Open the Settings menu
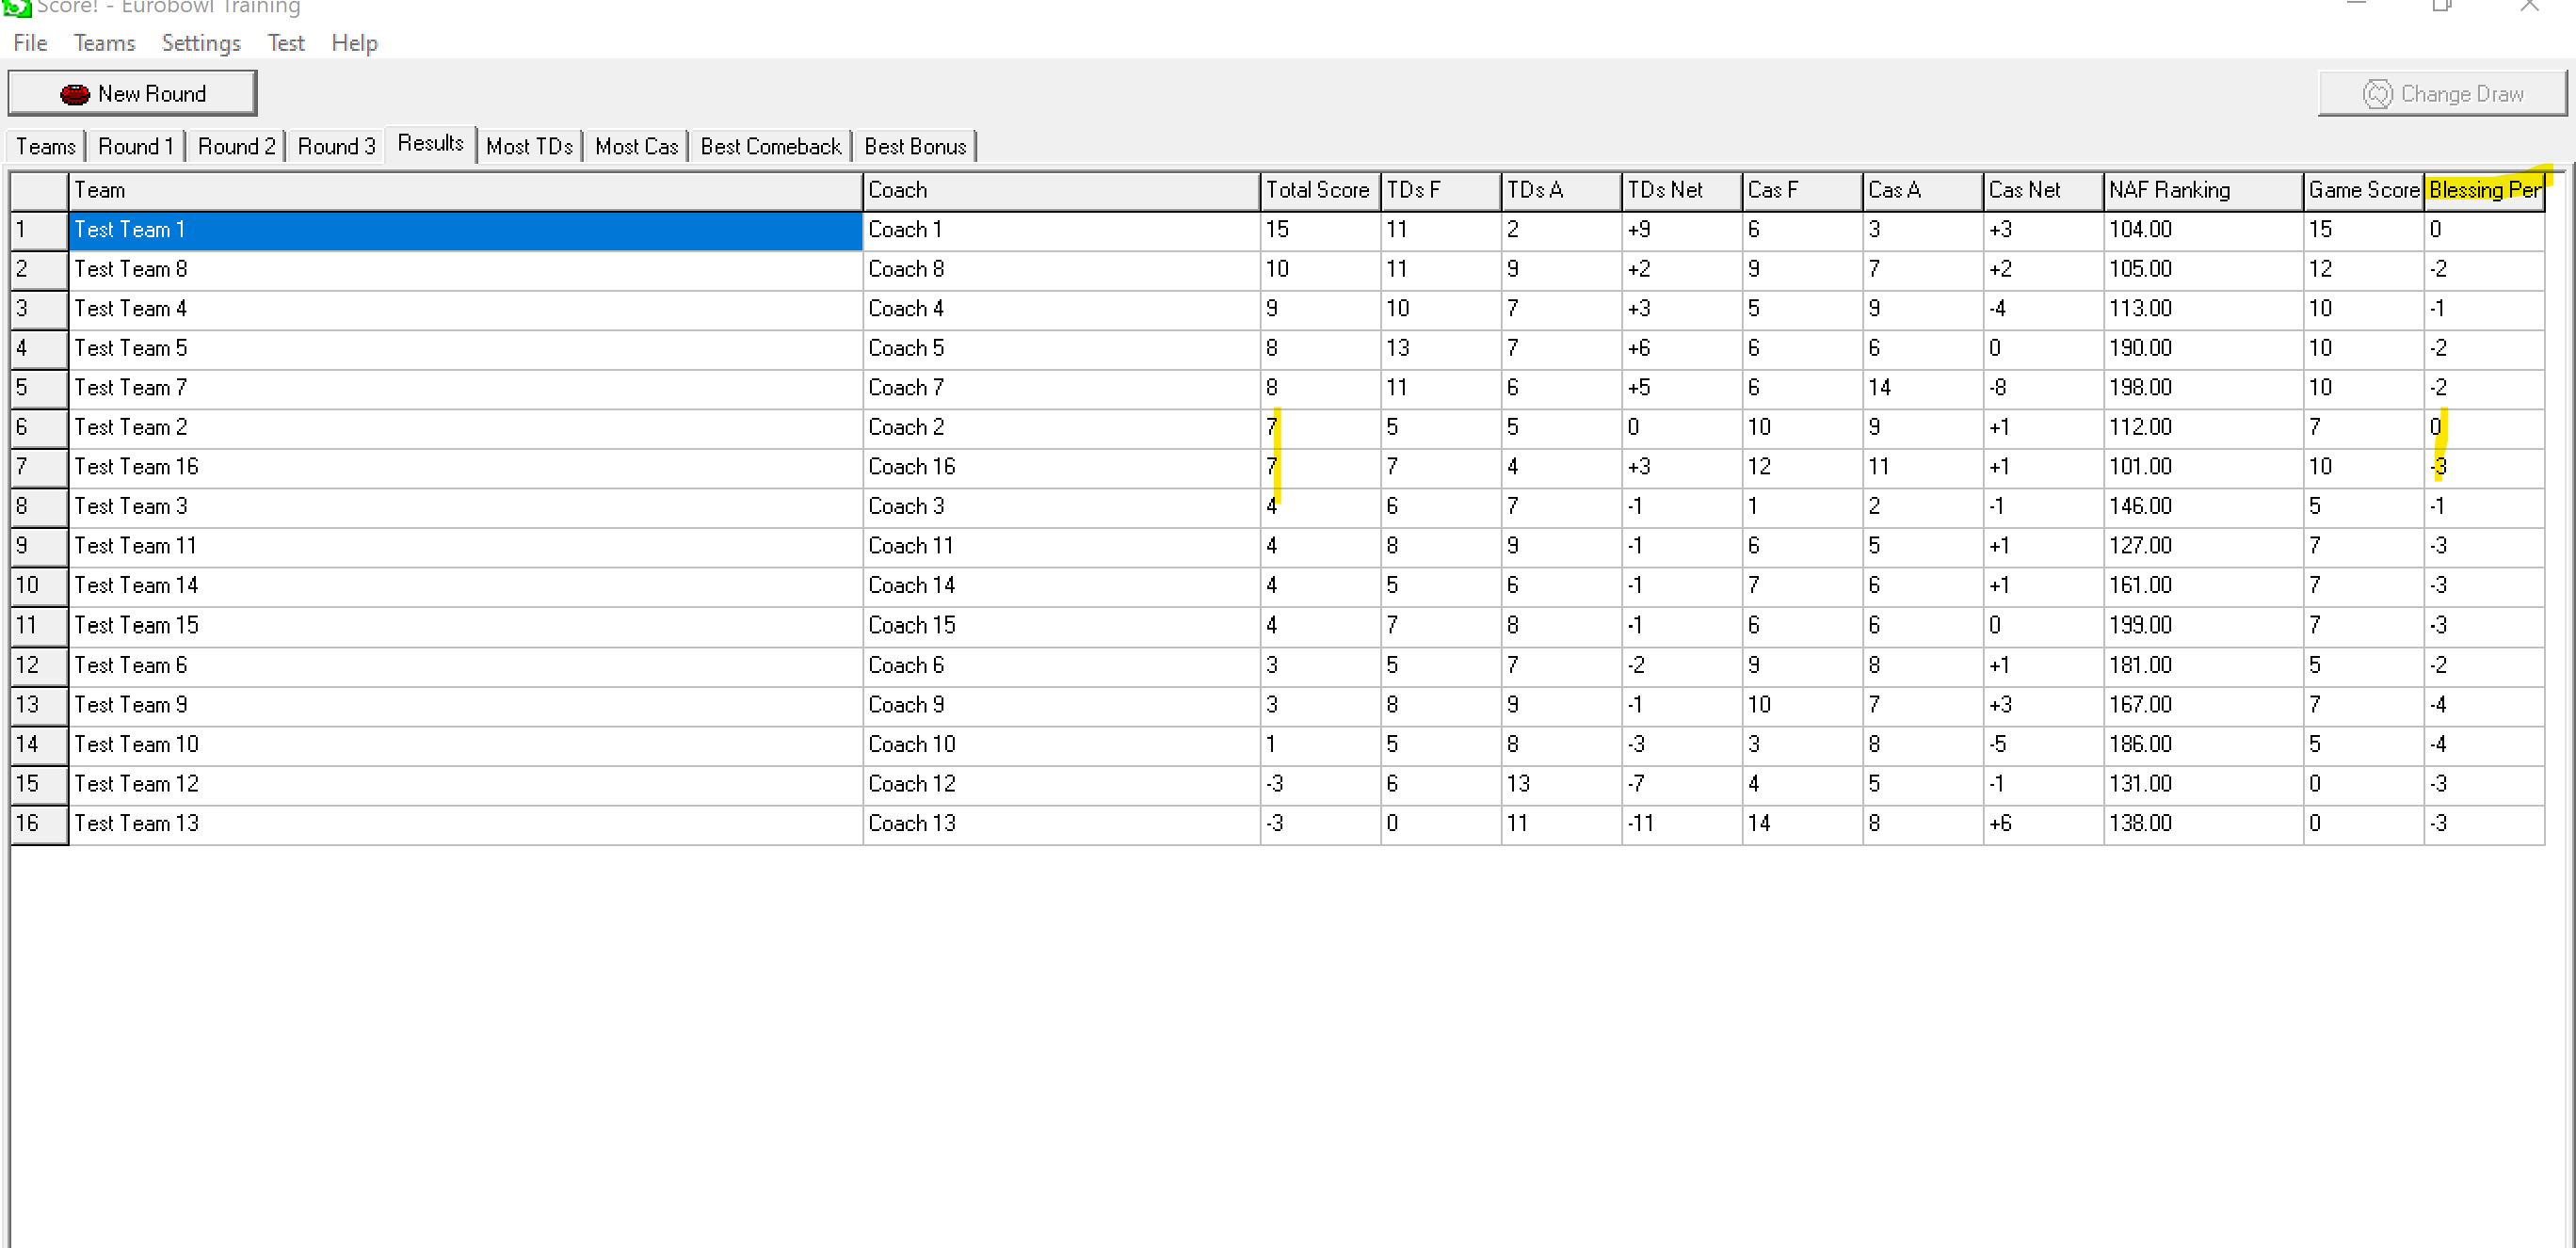The height and width of the screenshot is (1248, 2576). [201, 43]
